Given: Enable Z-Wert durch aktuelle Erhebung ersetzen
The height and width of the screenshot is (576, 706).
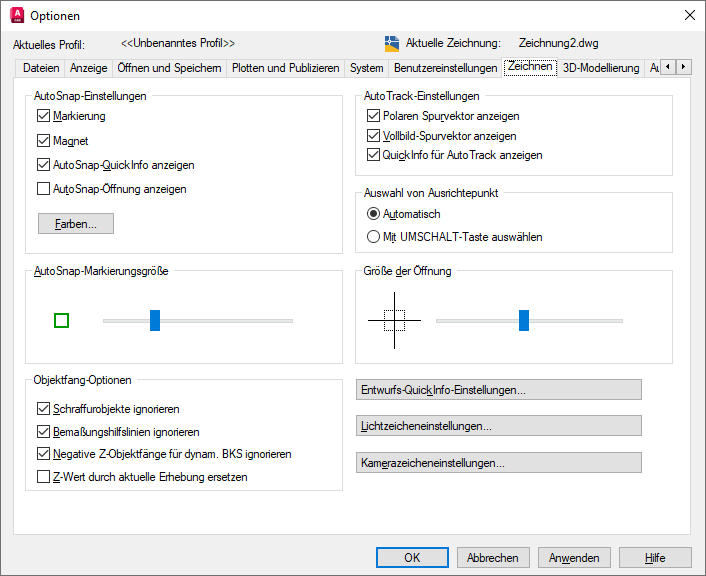Looking at the screenshot, I should pyautogui.click(x=43, y=477).
